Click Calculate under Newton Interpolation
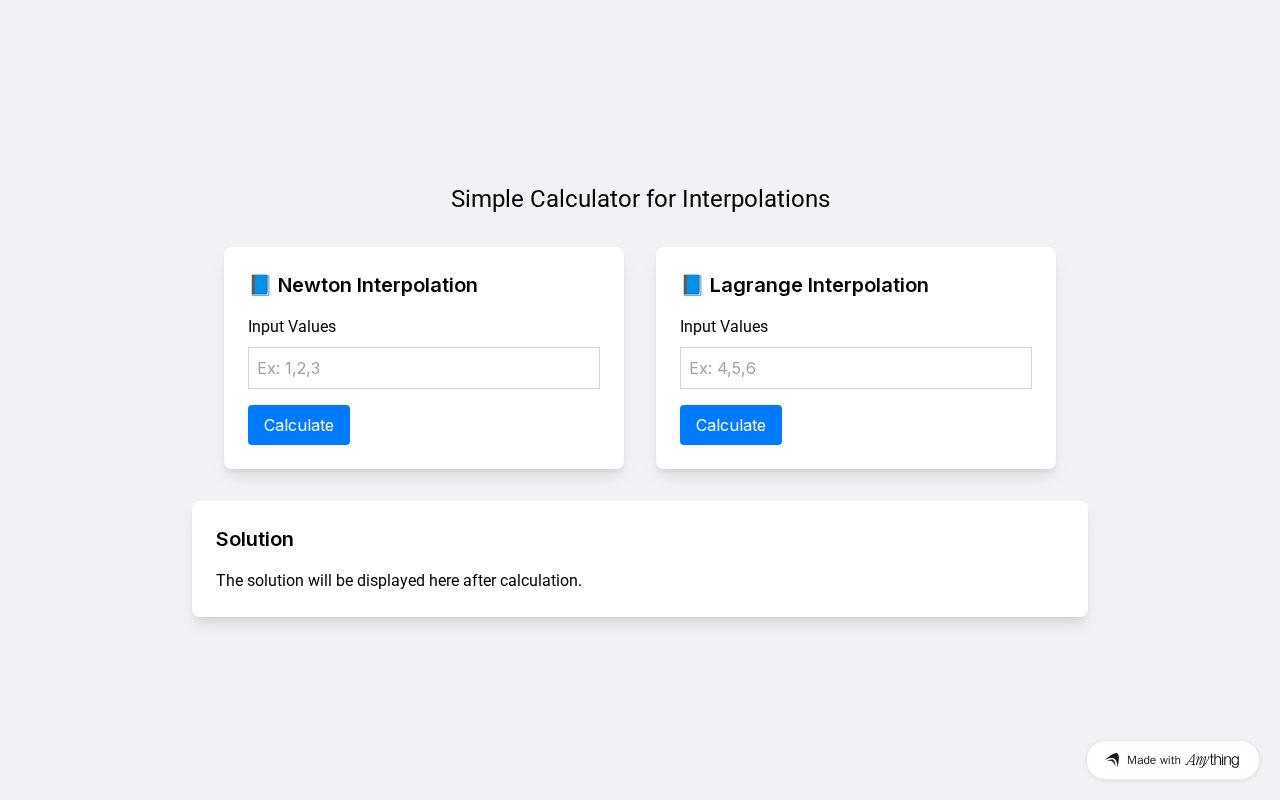The height and width of the screenshot is (800, 1280). point(299,425)
